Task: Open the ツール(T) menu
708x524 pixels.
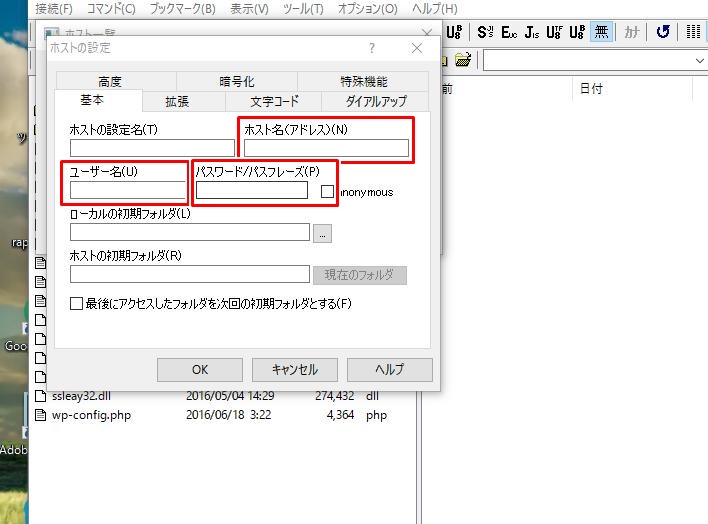Action: (x=303, y=9)
